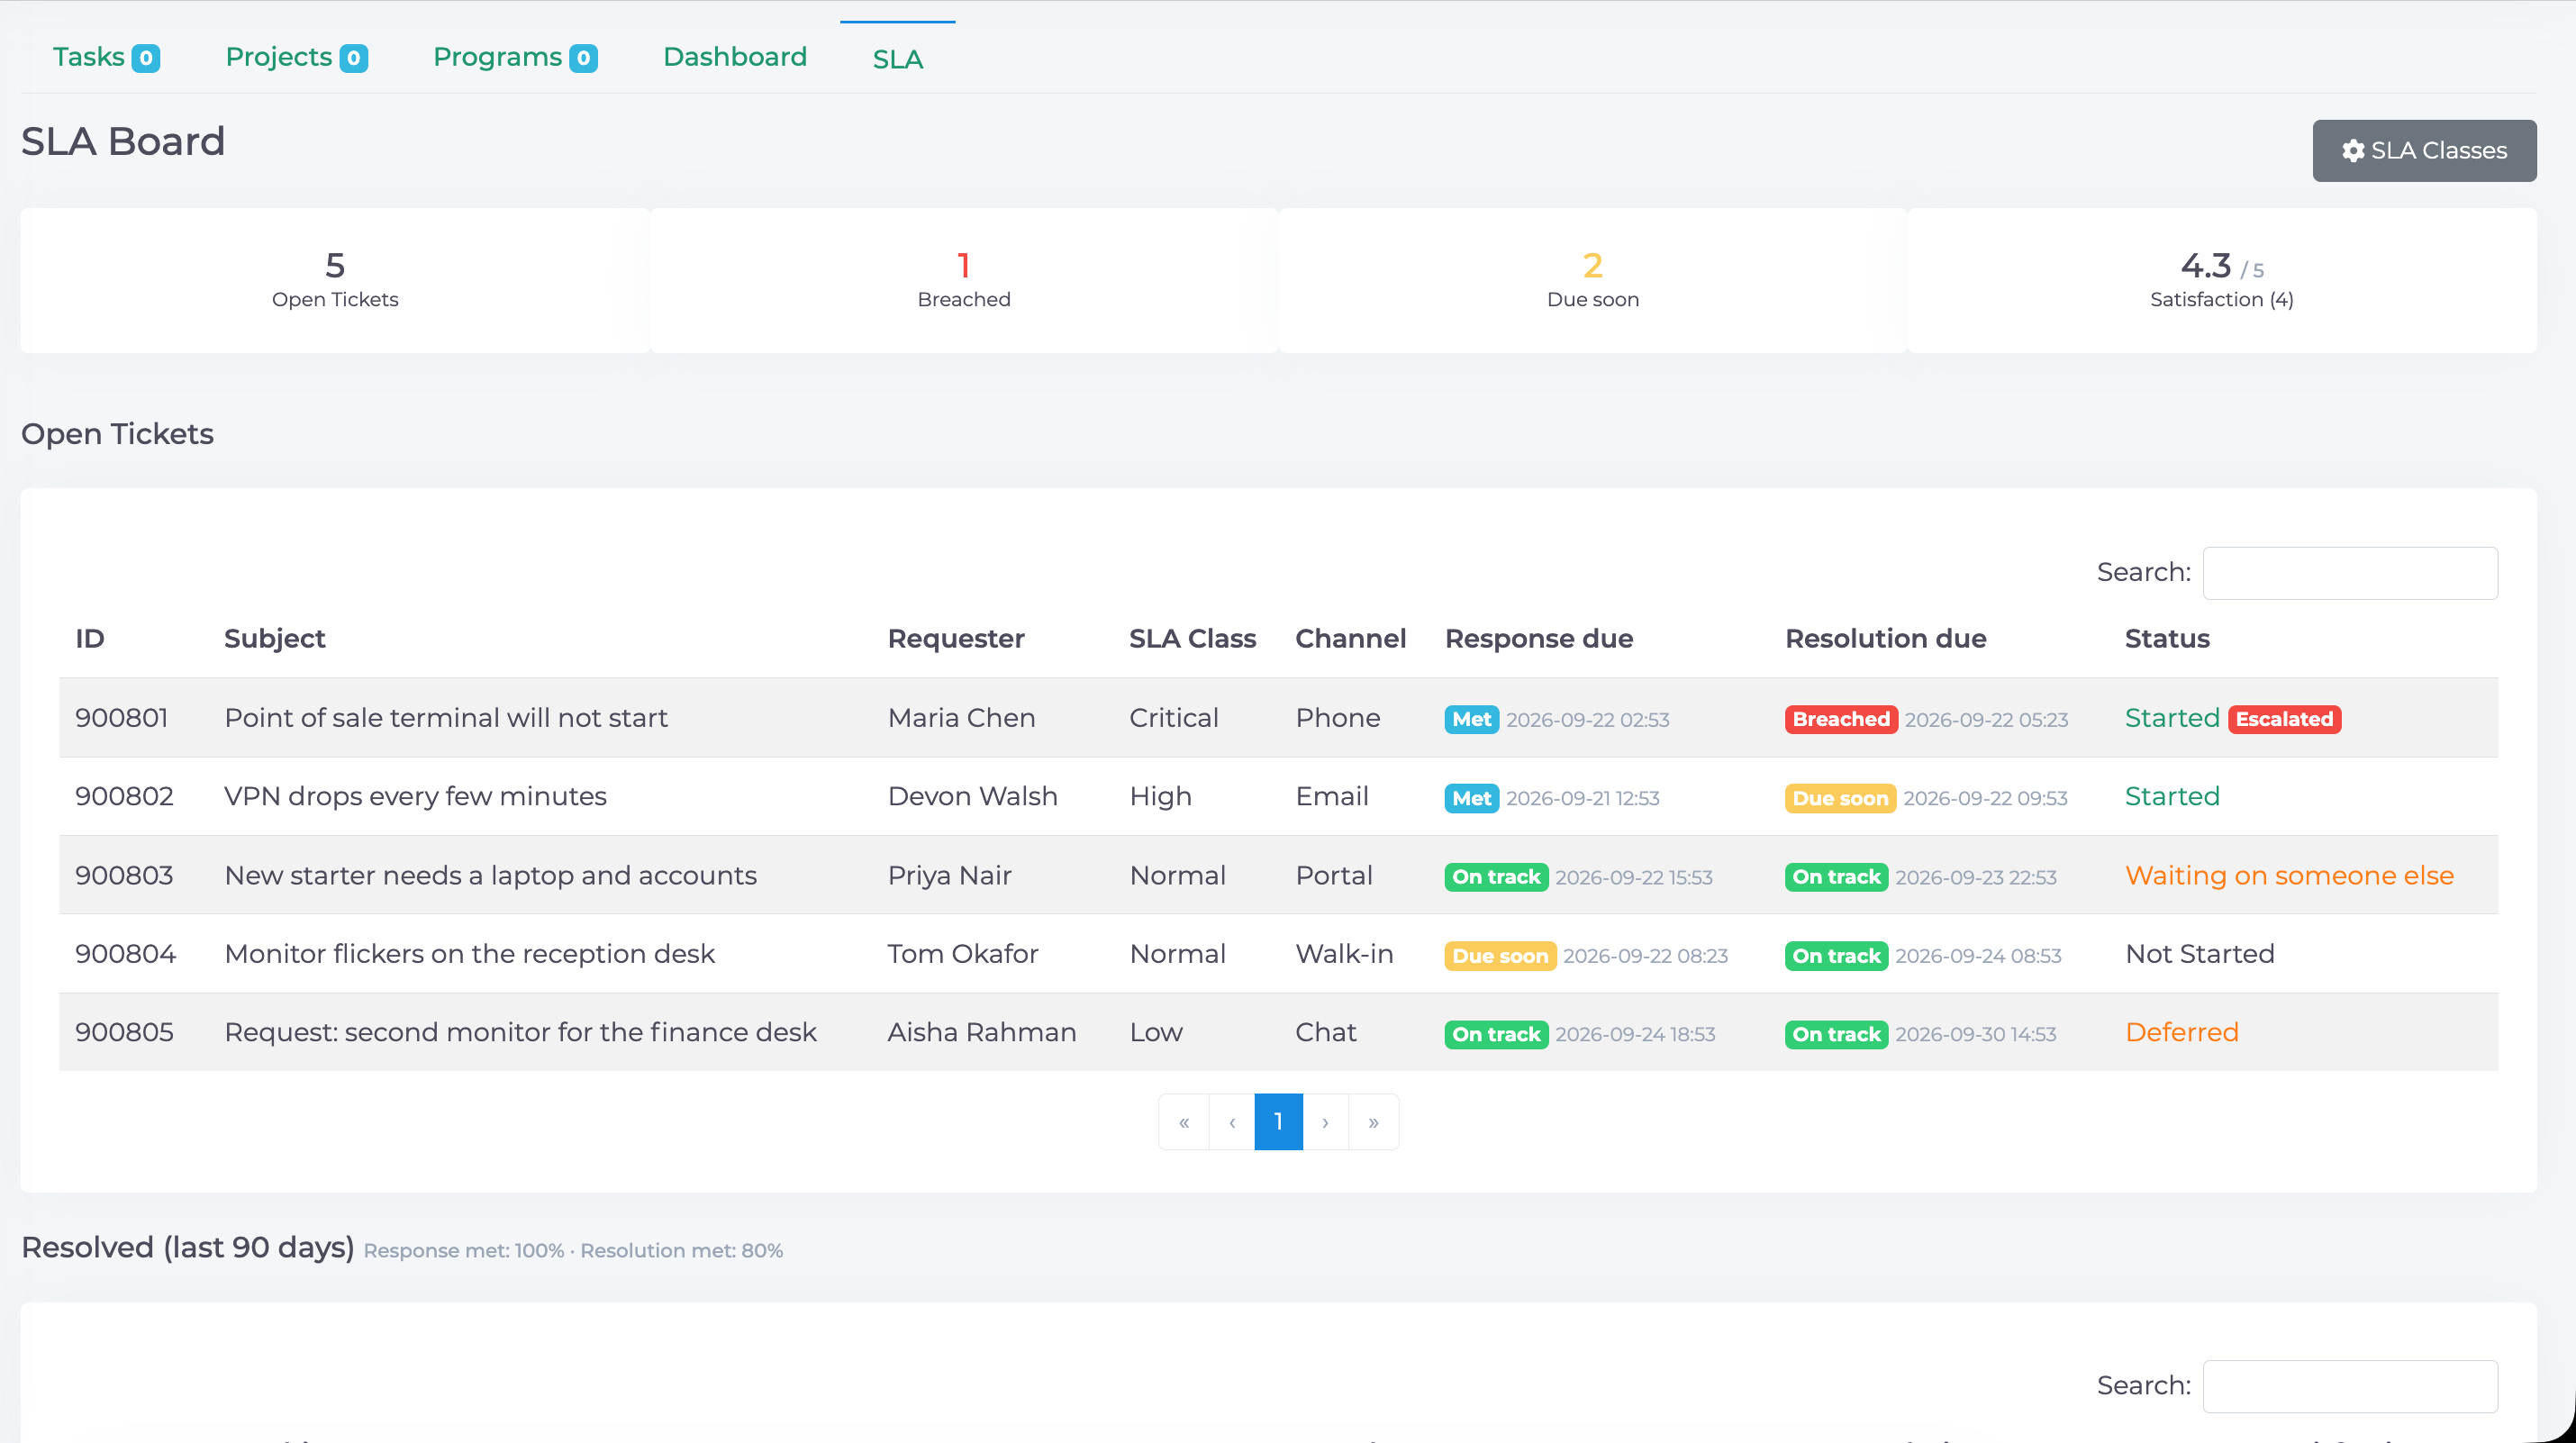This screenshot has height=1443, width=2576.
Task: Click the Met badge for ticket 900802
Action: tap(1471, 798)
